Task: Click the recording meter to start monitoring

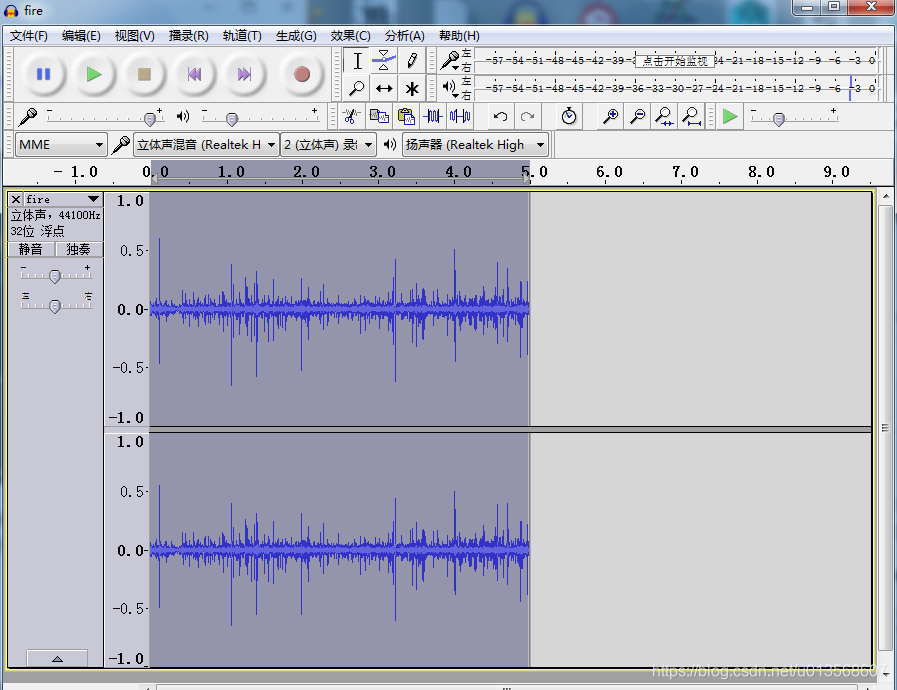Action: click(674, 61)
